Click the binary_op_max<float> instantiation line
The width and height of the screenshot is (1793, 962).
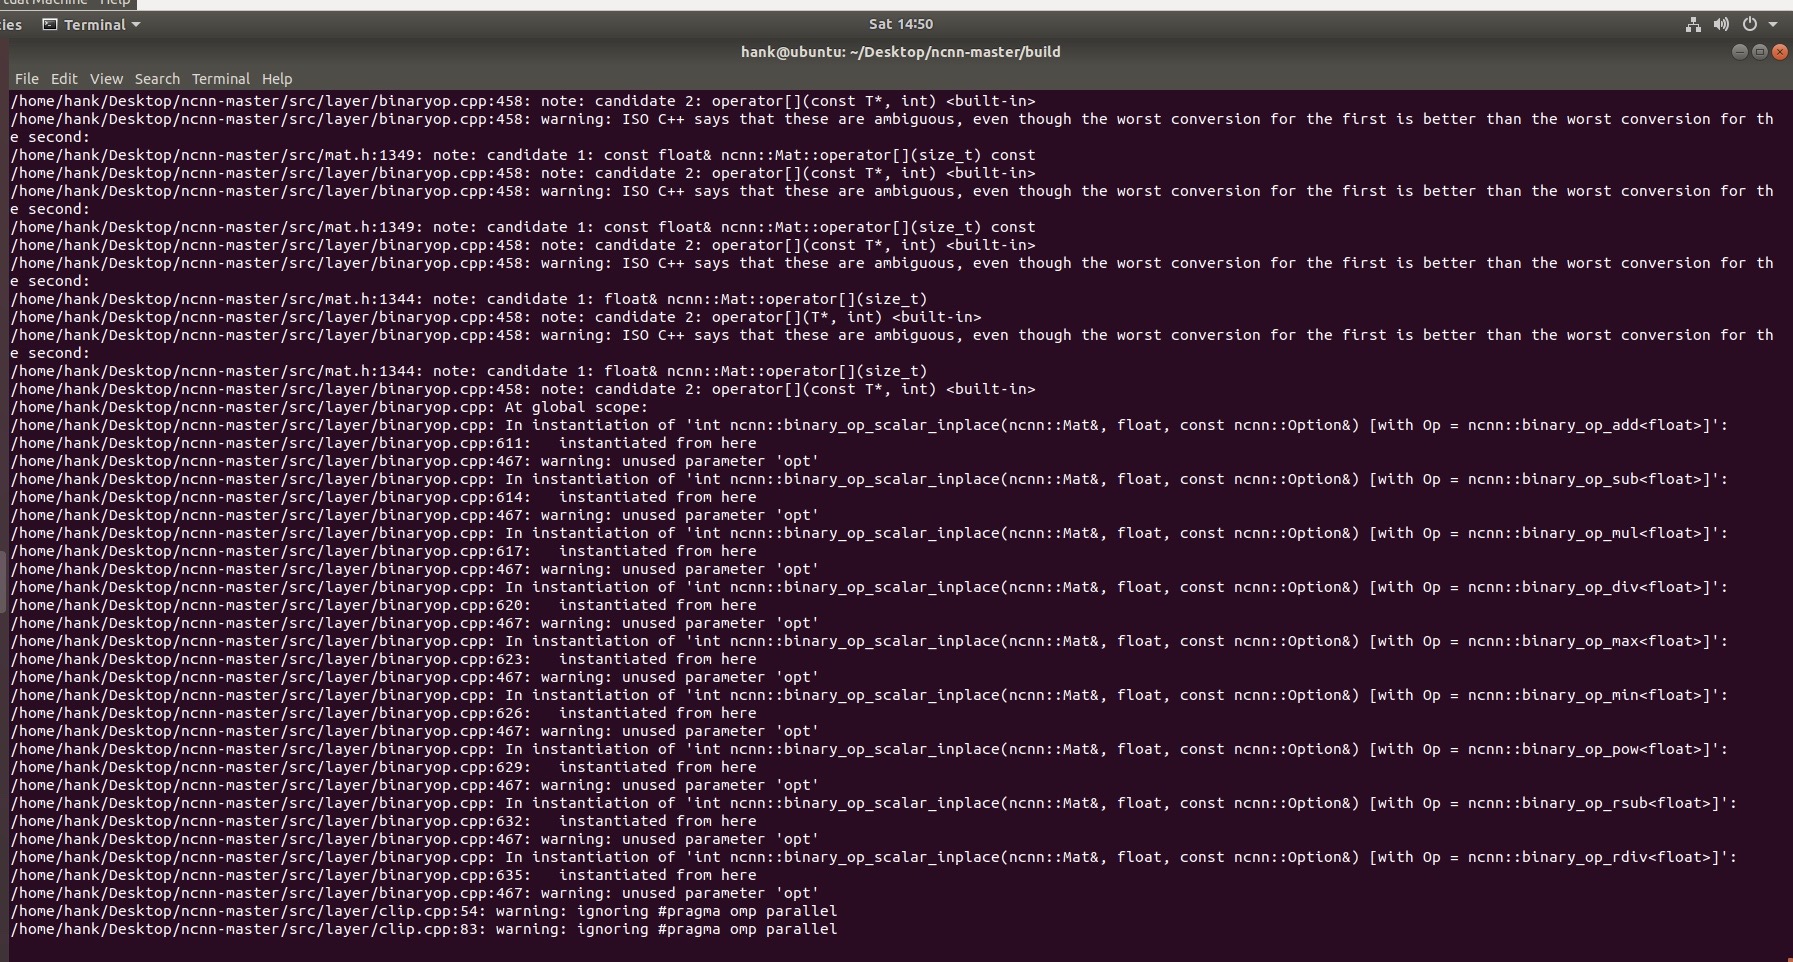click(869, 642)
